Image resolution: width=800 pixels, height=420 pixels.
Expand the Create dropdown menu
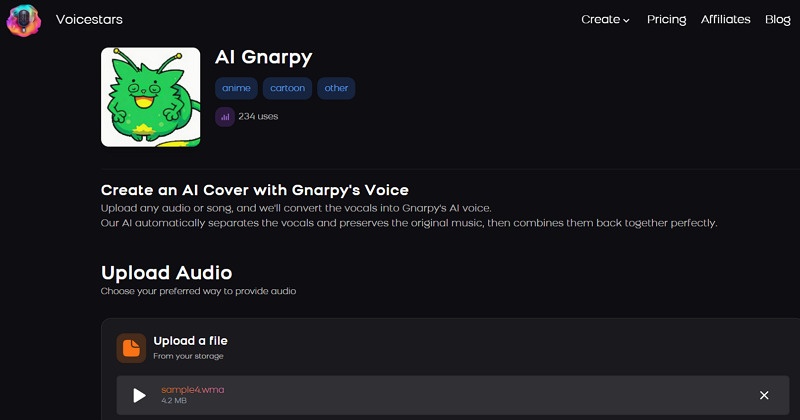[x=605, y=19]
